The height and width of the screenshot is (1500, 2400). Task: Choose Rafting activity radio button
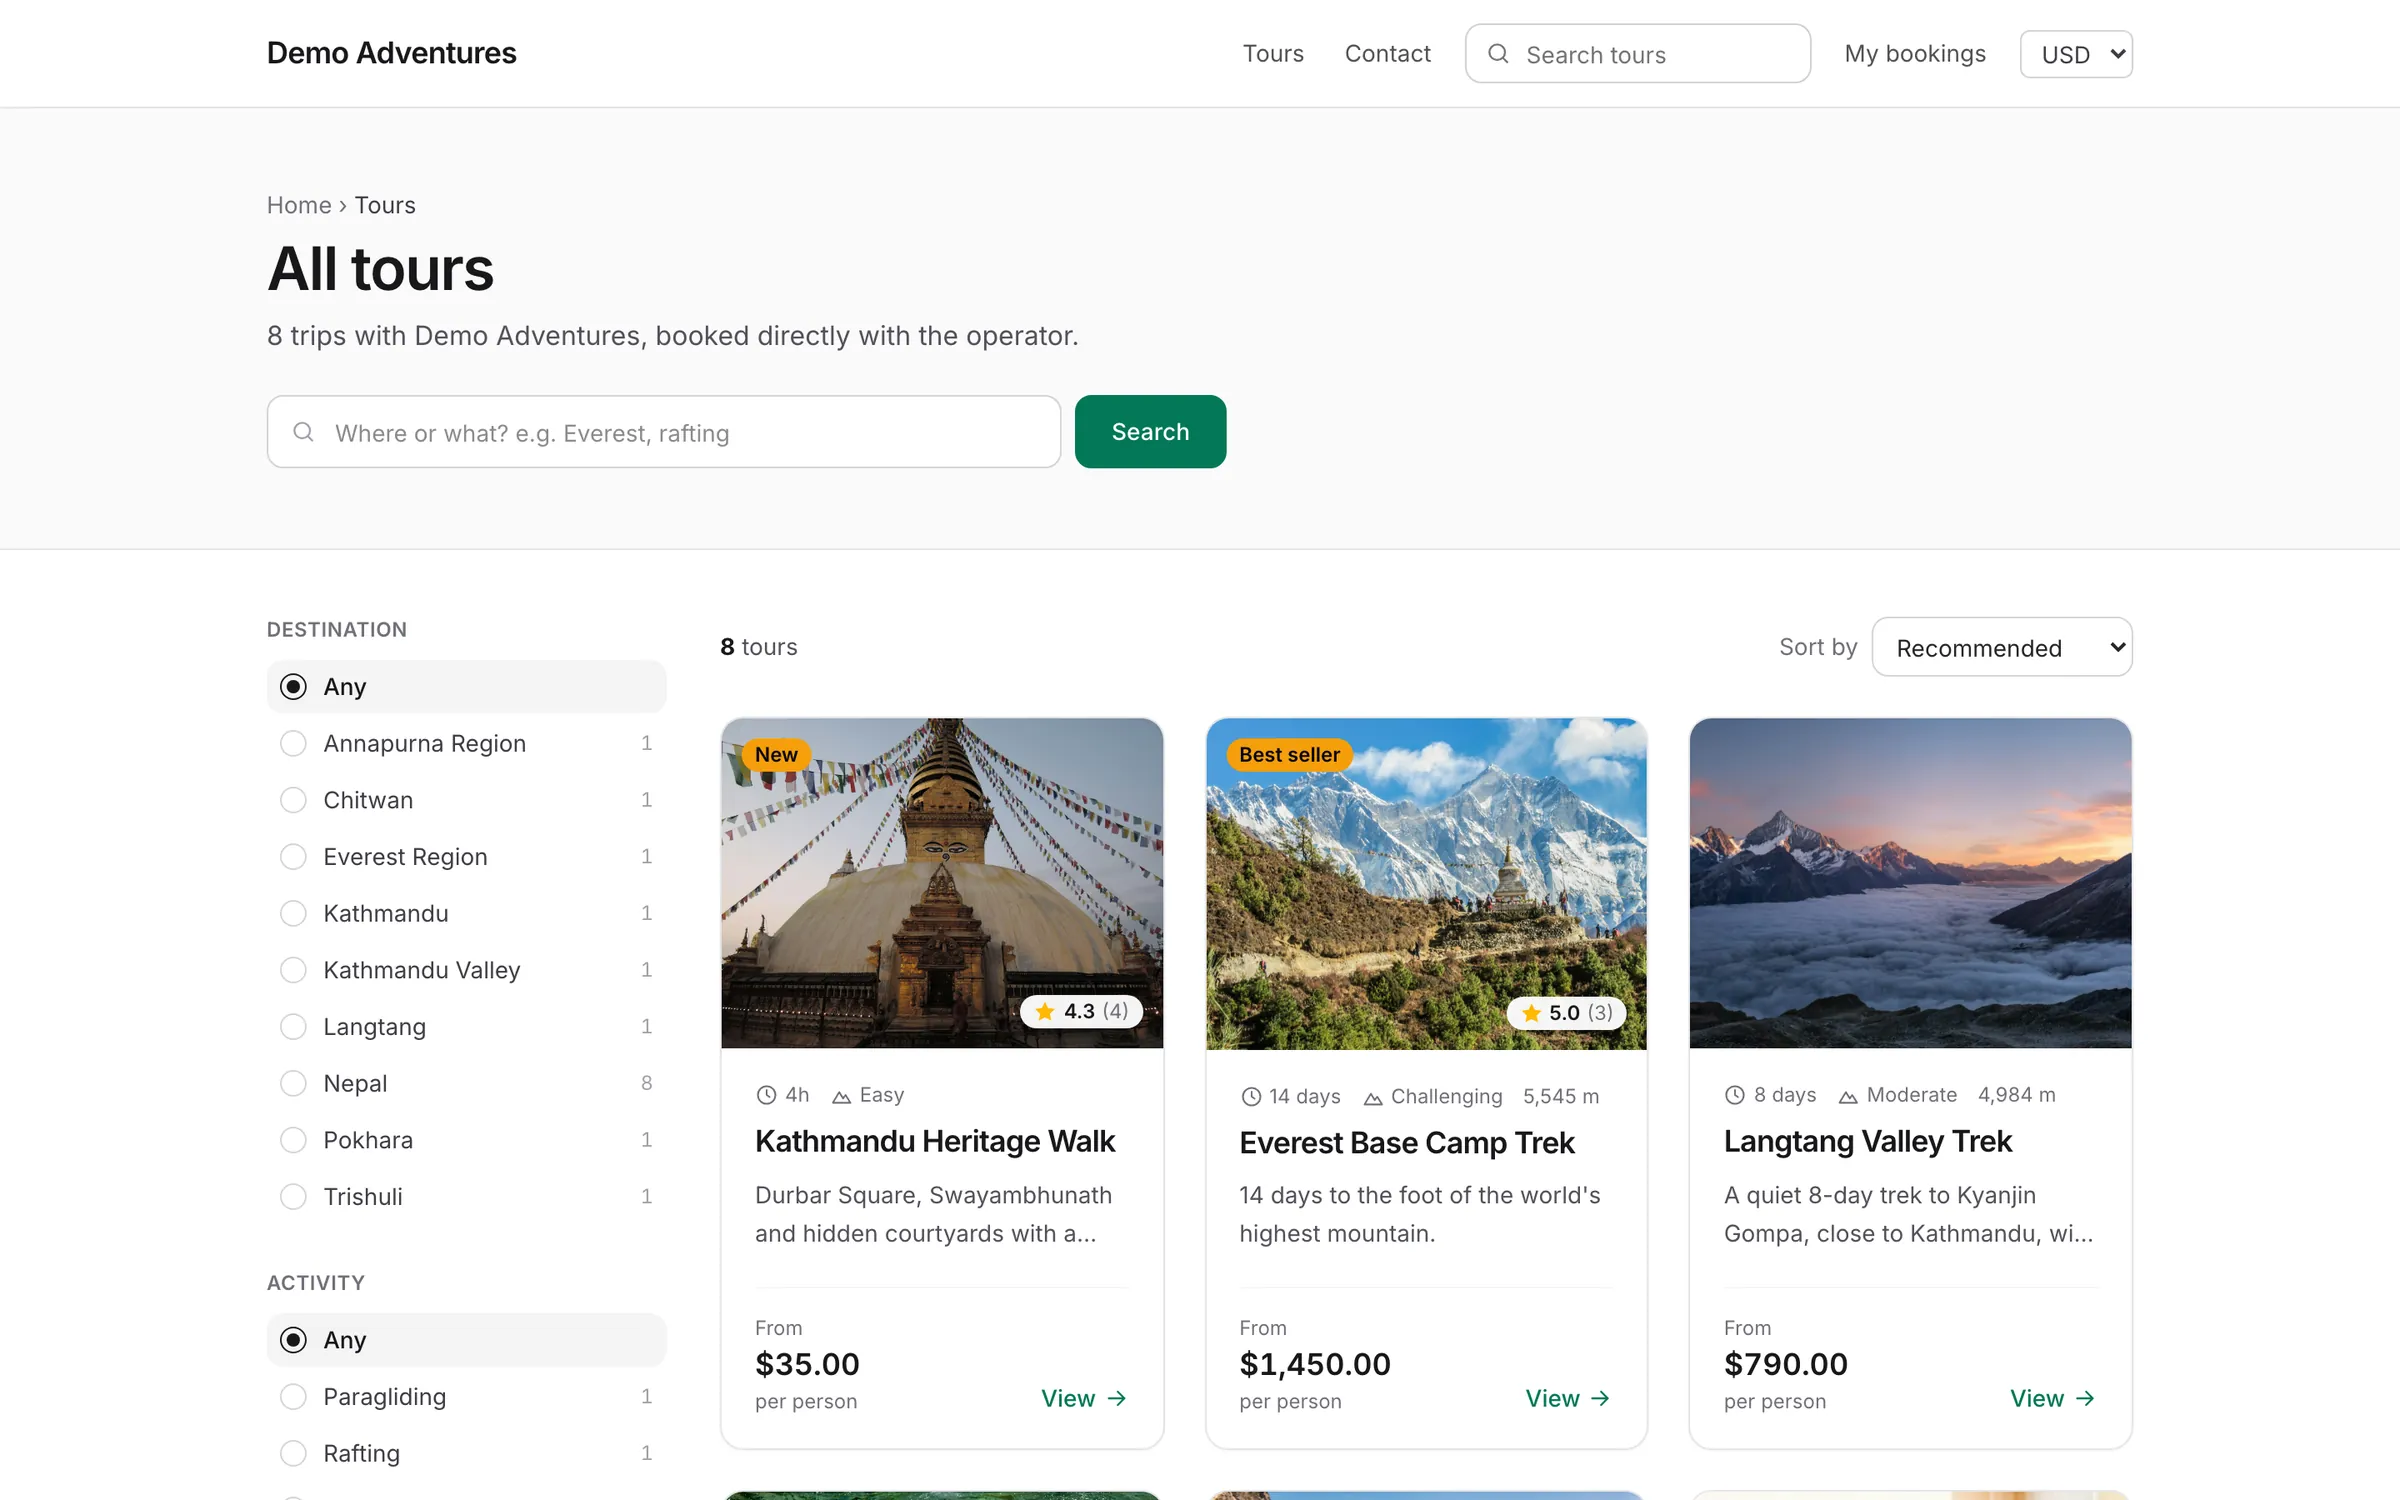pos(293,1454)
